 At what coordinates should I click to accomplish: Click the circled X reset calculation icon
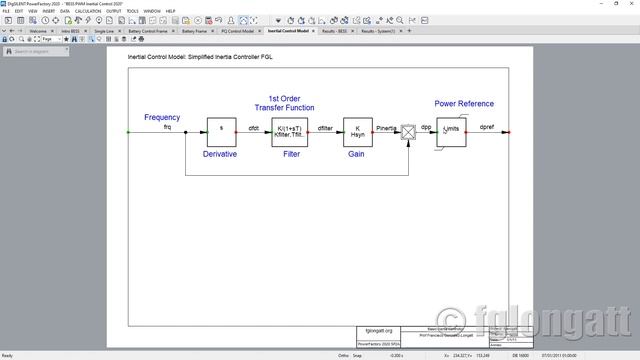[198, 20]
